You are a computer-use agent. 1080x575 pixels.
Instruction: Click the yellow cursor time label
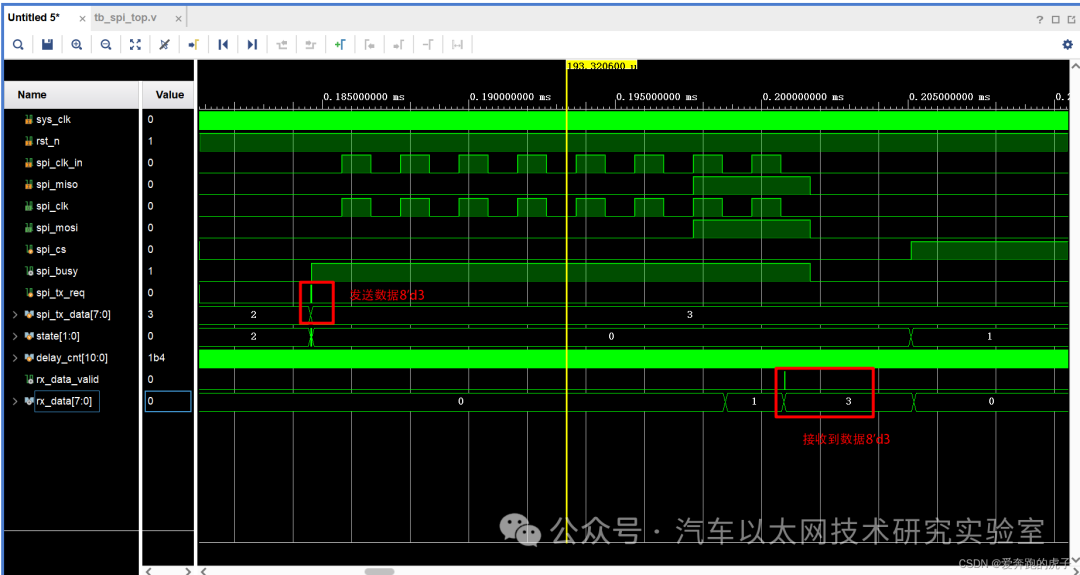[601, 65]
